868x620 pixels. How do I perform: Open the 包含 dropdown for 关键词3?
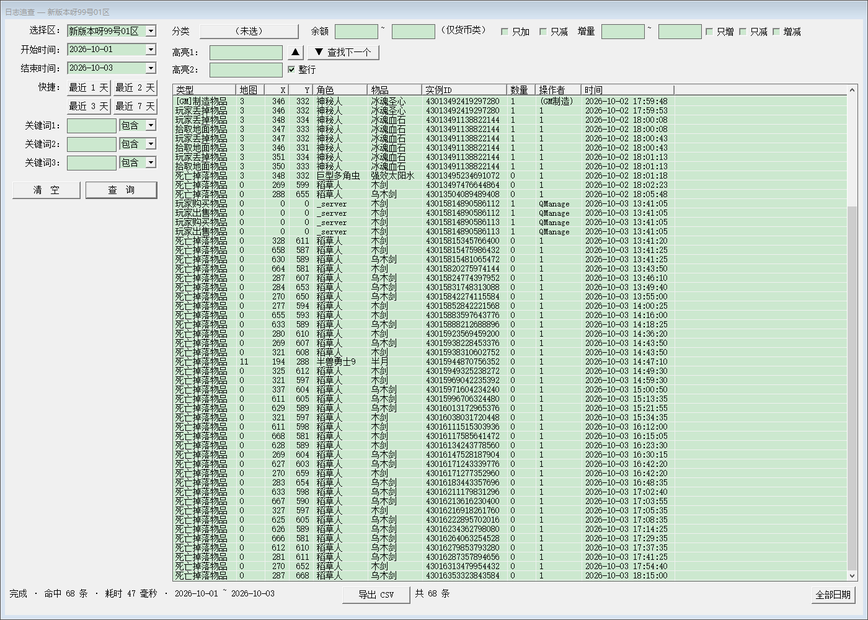[151, 163]
